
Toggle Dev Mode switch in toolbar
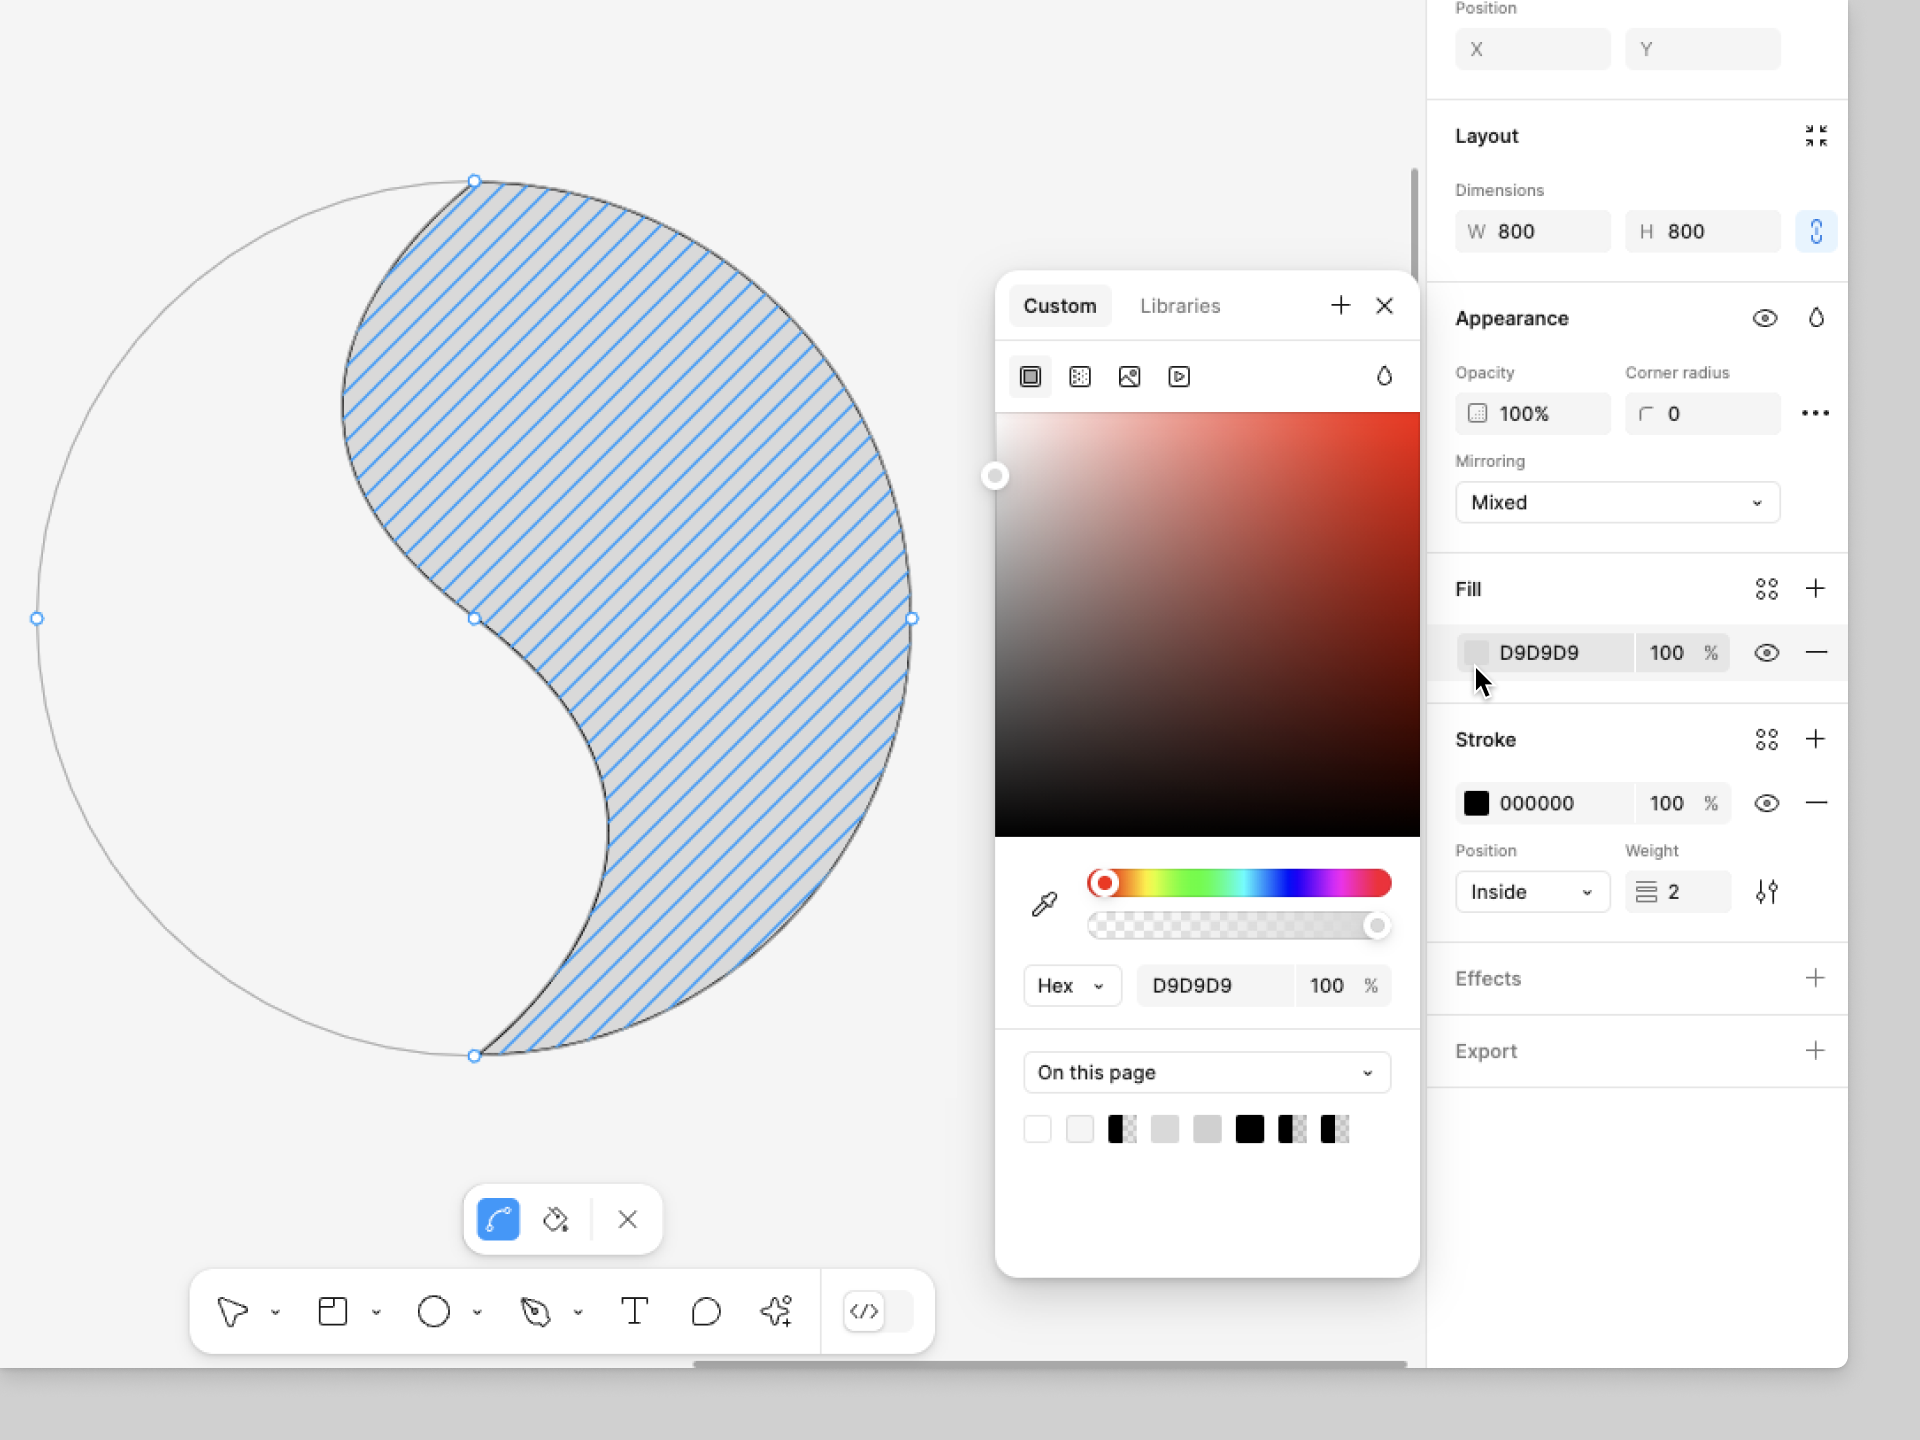878,1311
